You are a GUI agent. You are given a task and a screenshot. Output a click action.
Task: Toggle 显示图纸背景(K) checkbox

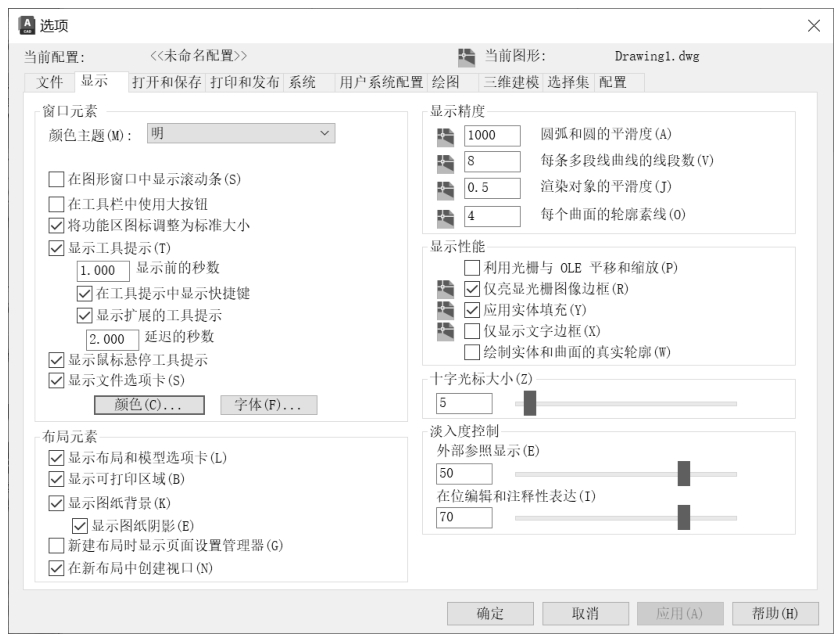(x=56, y=503)
